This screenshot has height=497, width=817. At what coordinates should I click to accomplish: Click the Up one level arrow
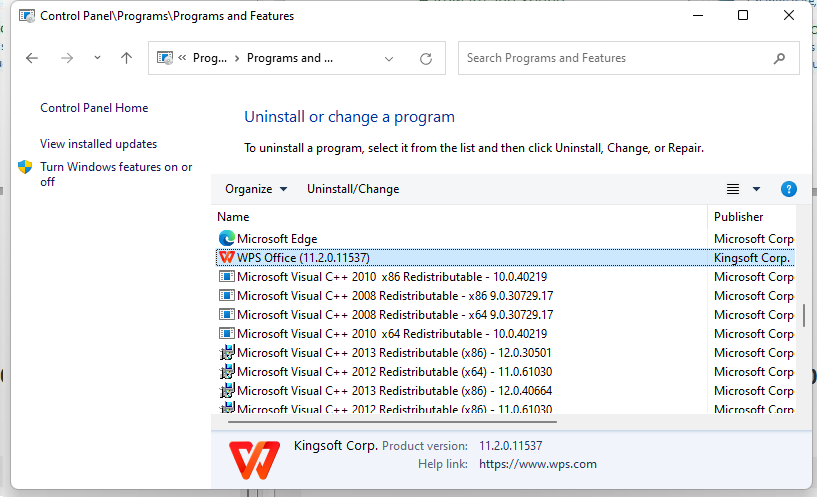tap(126, 58)
